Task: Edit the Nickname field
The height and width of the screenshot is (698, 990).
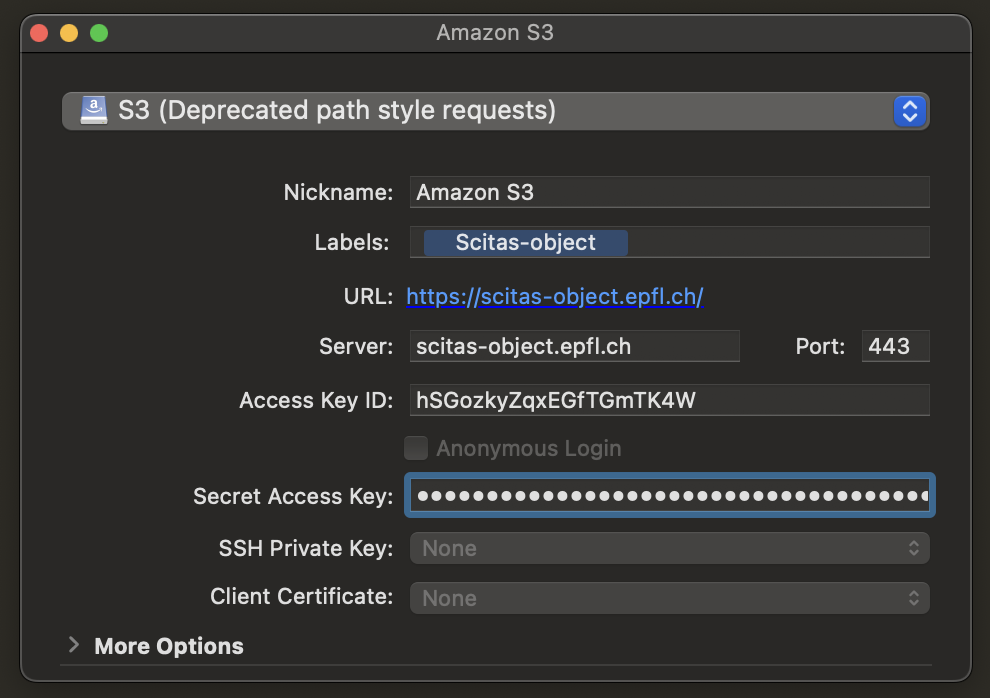Action: (669, 192)
